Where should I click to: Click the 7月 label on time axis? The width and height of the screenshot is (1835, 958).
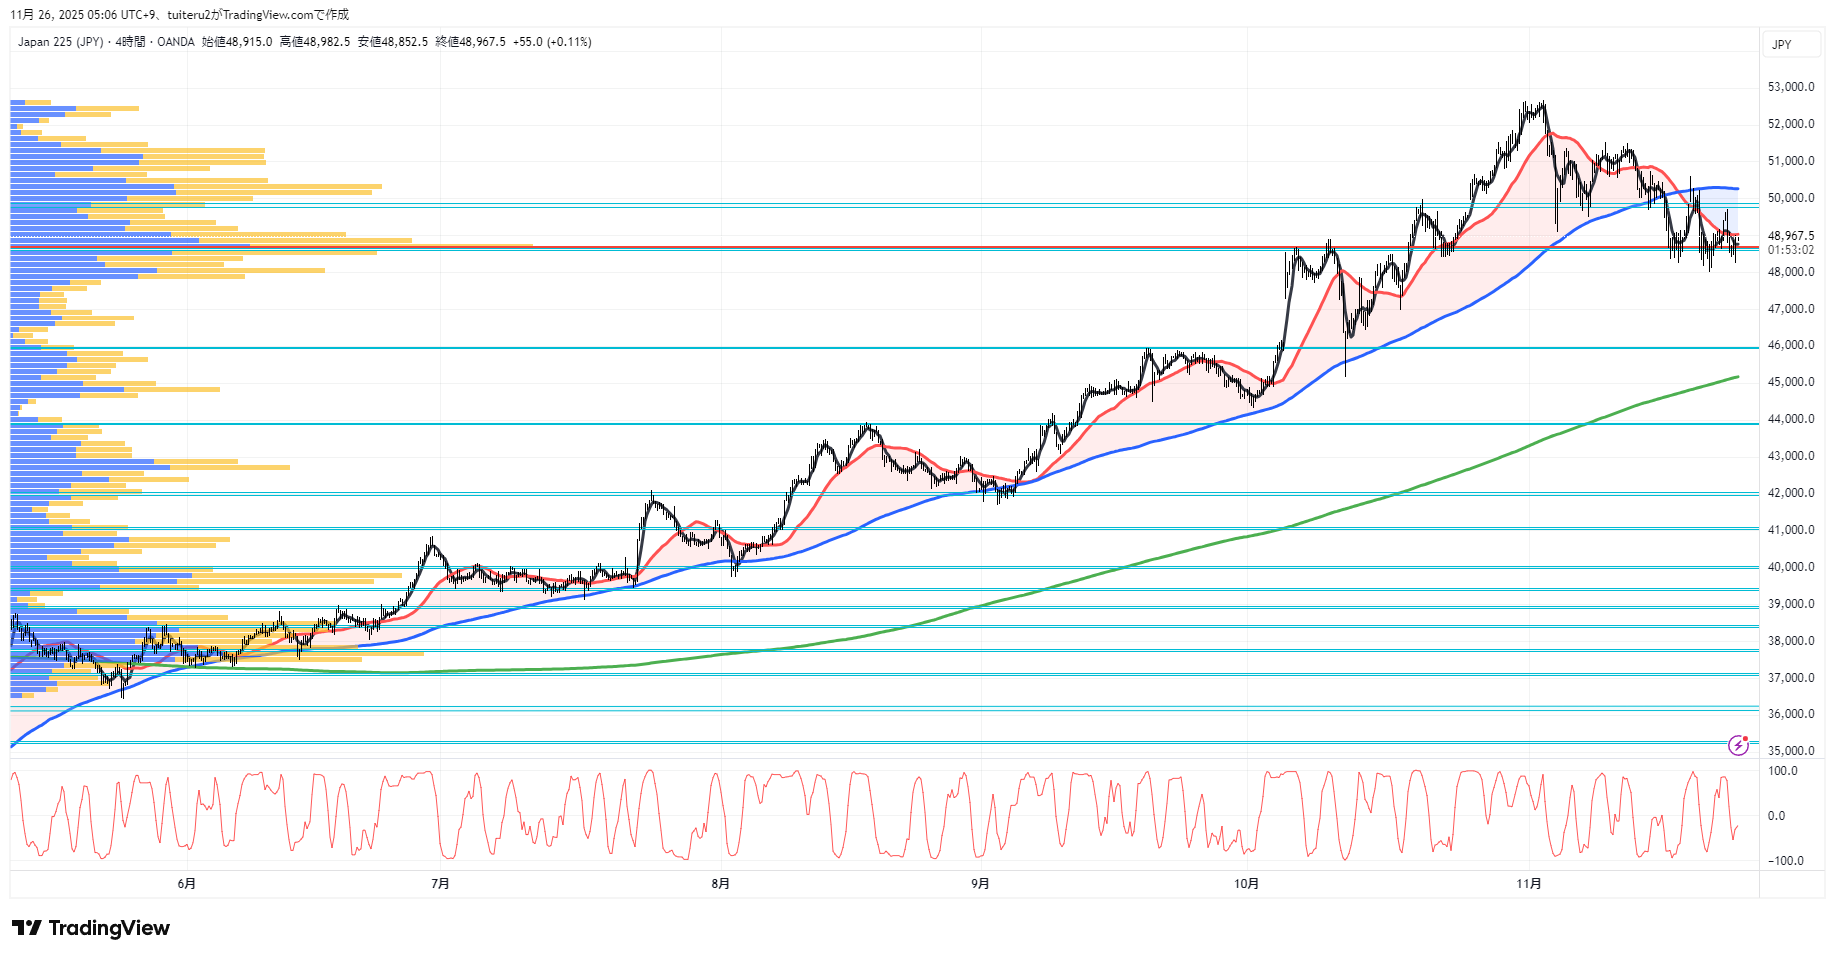click(x=440, y=883)
